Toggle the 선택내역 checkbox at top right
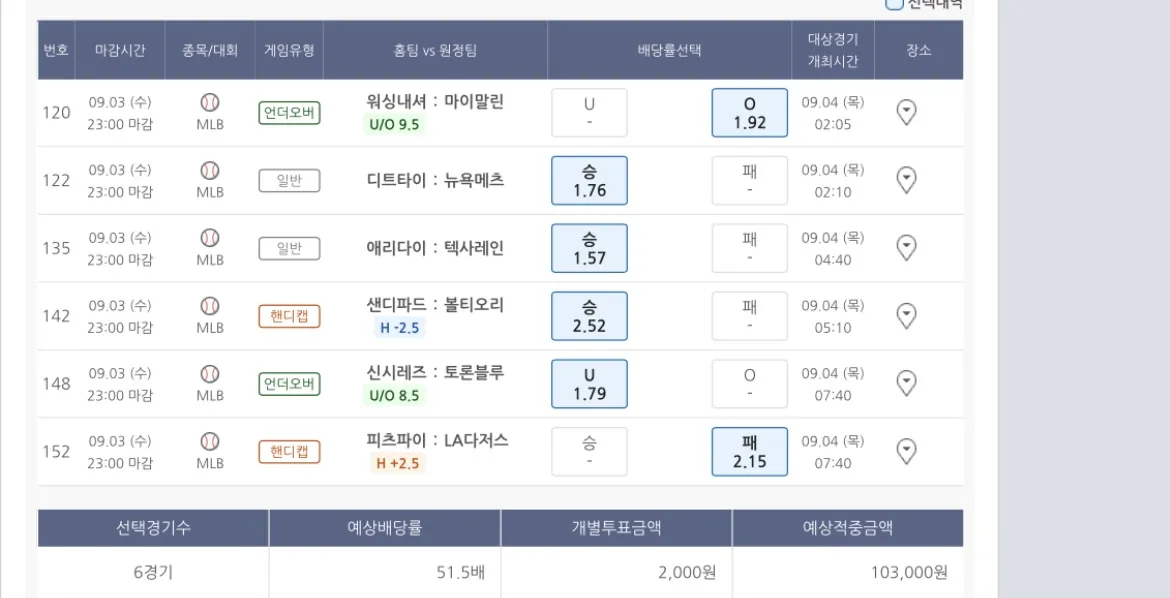This screenshot has width=1170, height=598. coord(894,4)
